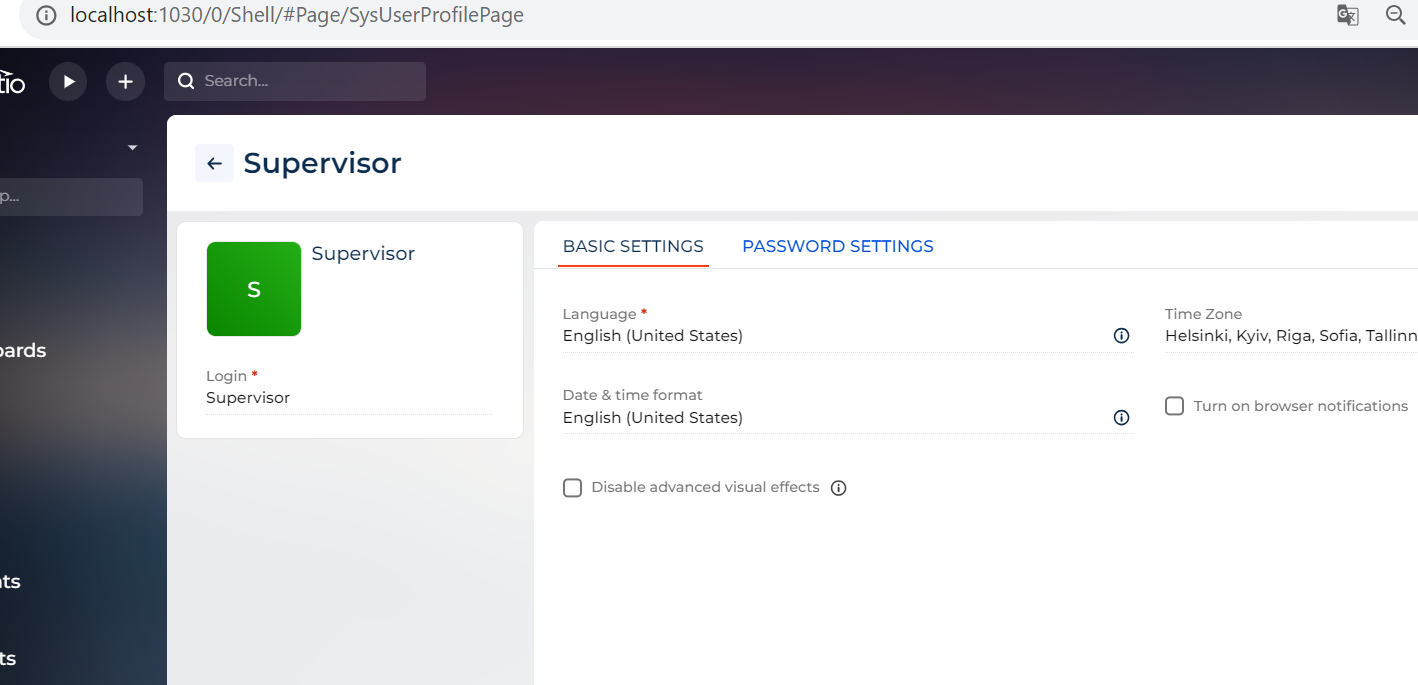Viewport: 1418px width, 685px height.
Task: Open the Date & time format dropdown
Action: 848,417
